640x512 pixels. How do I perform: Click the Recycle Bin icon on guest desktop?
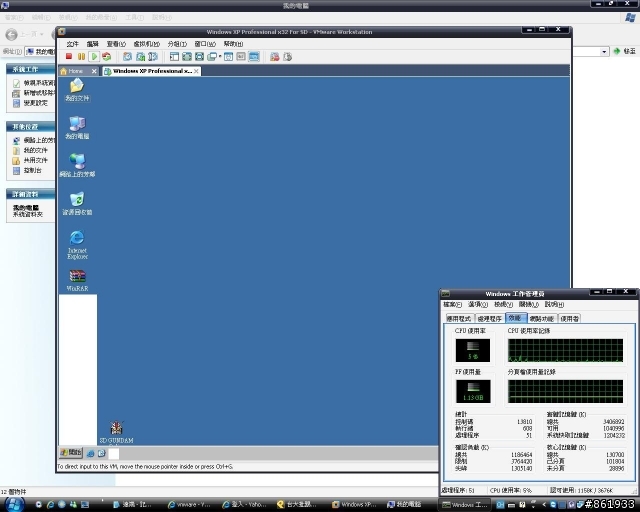77,203
